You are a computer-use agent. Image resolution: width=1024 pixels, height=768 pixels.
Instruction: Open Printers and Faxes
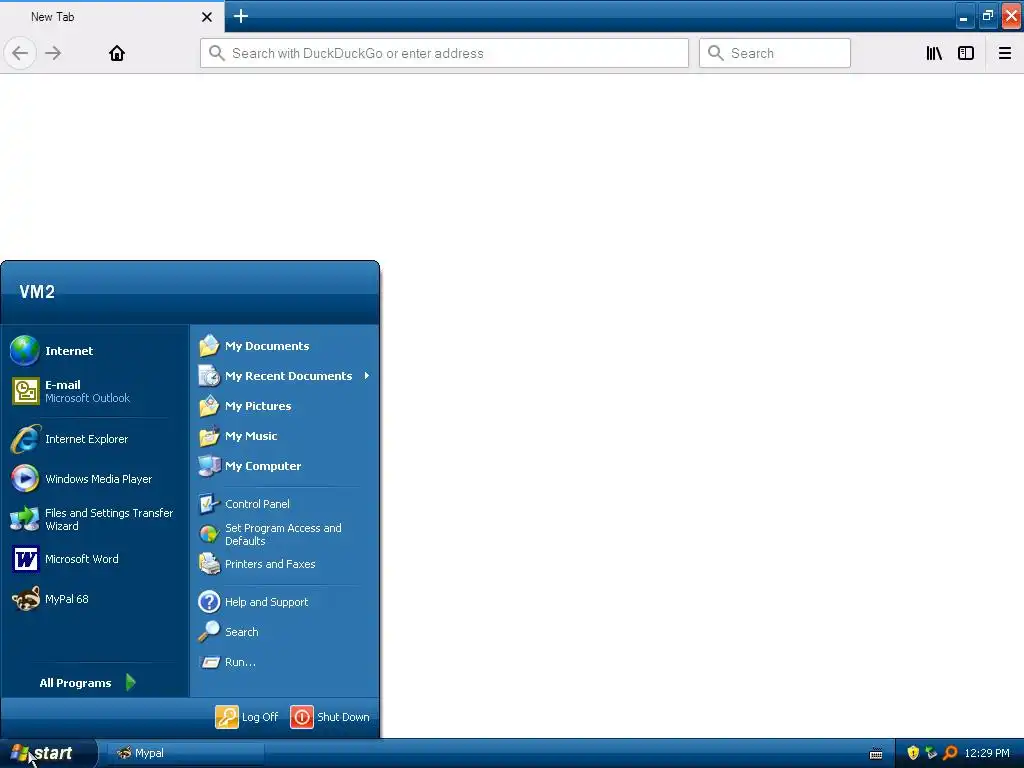click(x=285, y=564)
